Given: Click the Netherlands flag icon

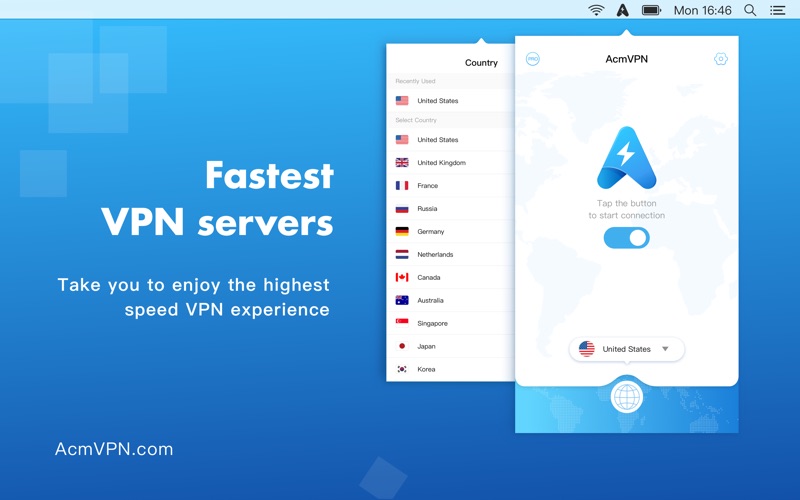Looking at the screenshot, I should tap(402, 254).
